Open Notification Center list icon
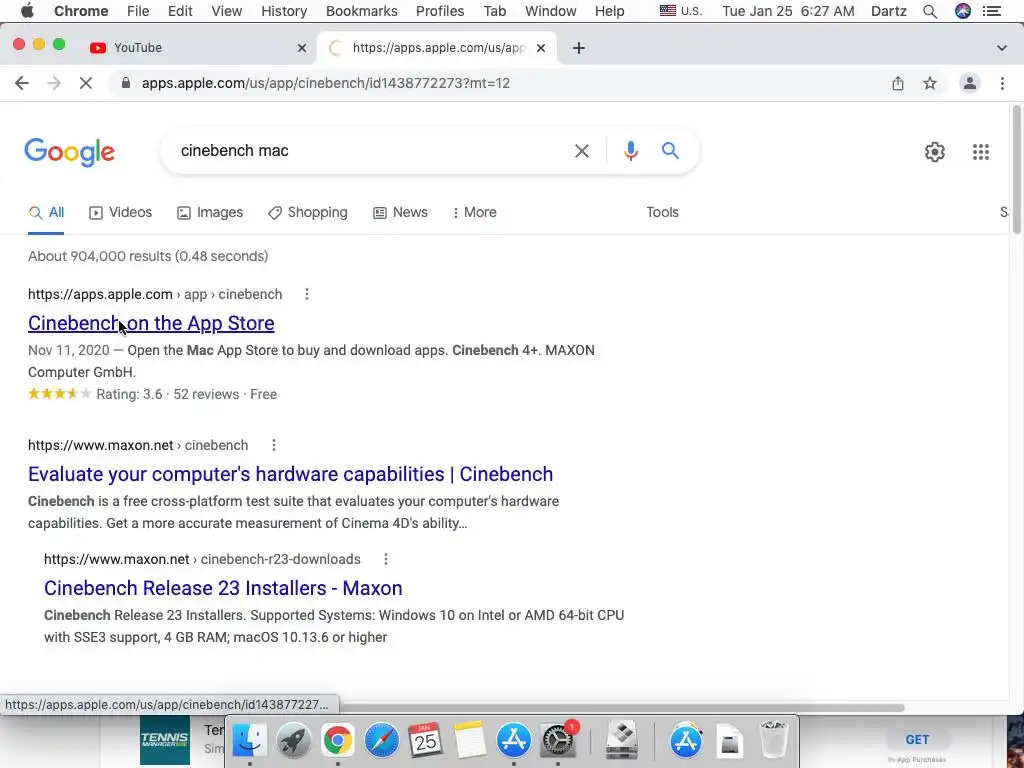1024x768 pixels. tap(991, 11)
